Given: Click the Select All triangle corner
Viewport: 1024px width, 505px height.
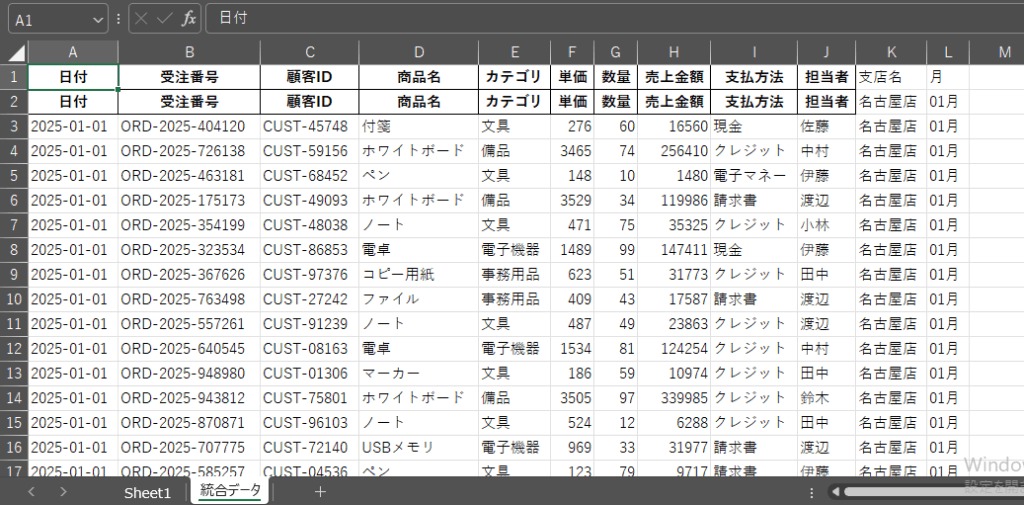Looking at the screenshot, I should (x=15, y=53).
